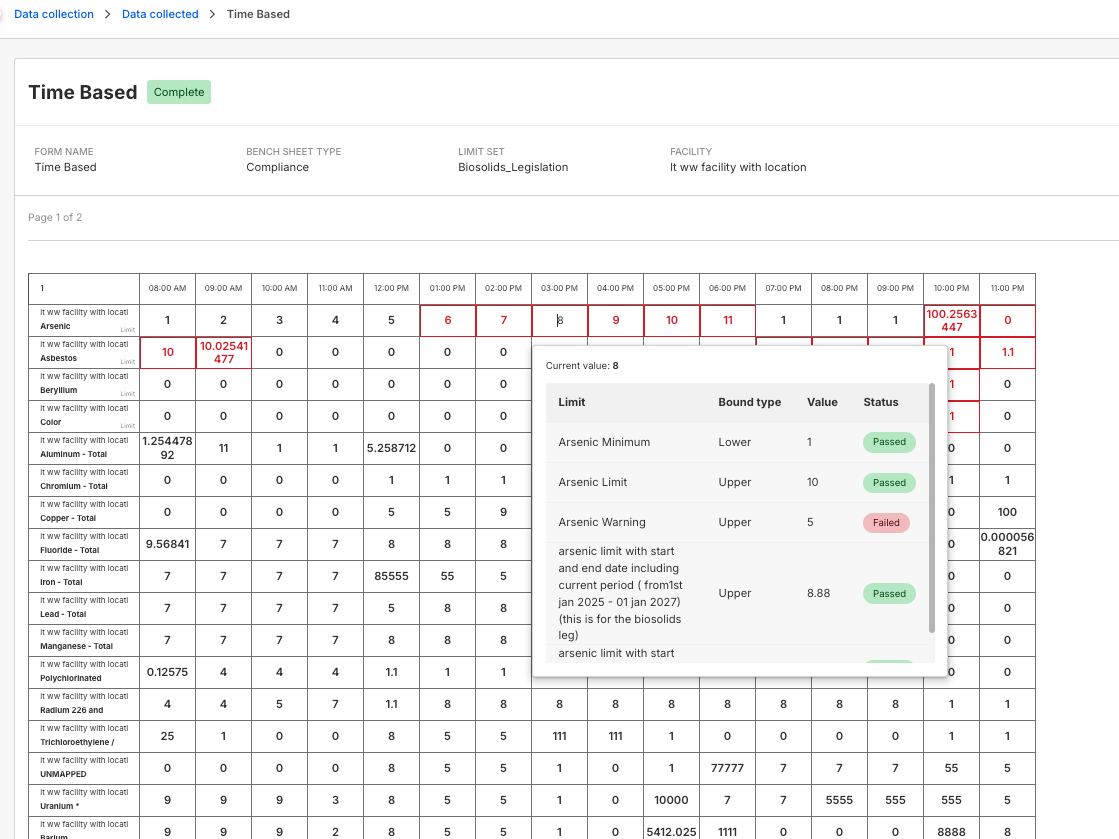
Task: Select the Fluoride - Total cell showing 9.56841
Action: (x=167, y=544)
